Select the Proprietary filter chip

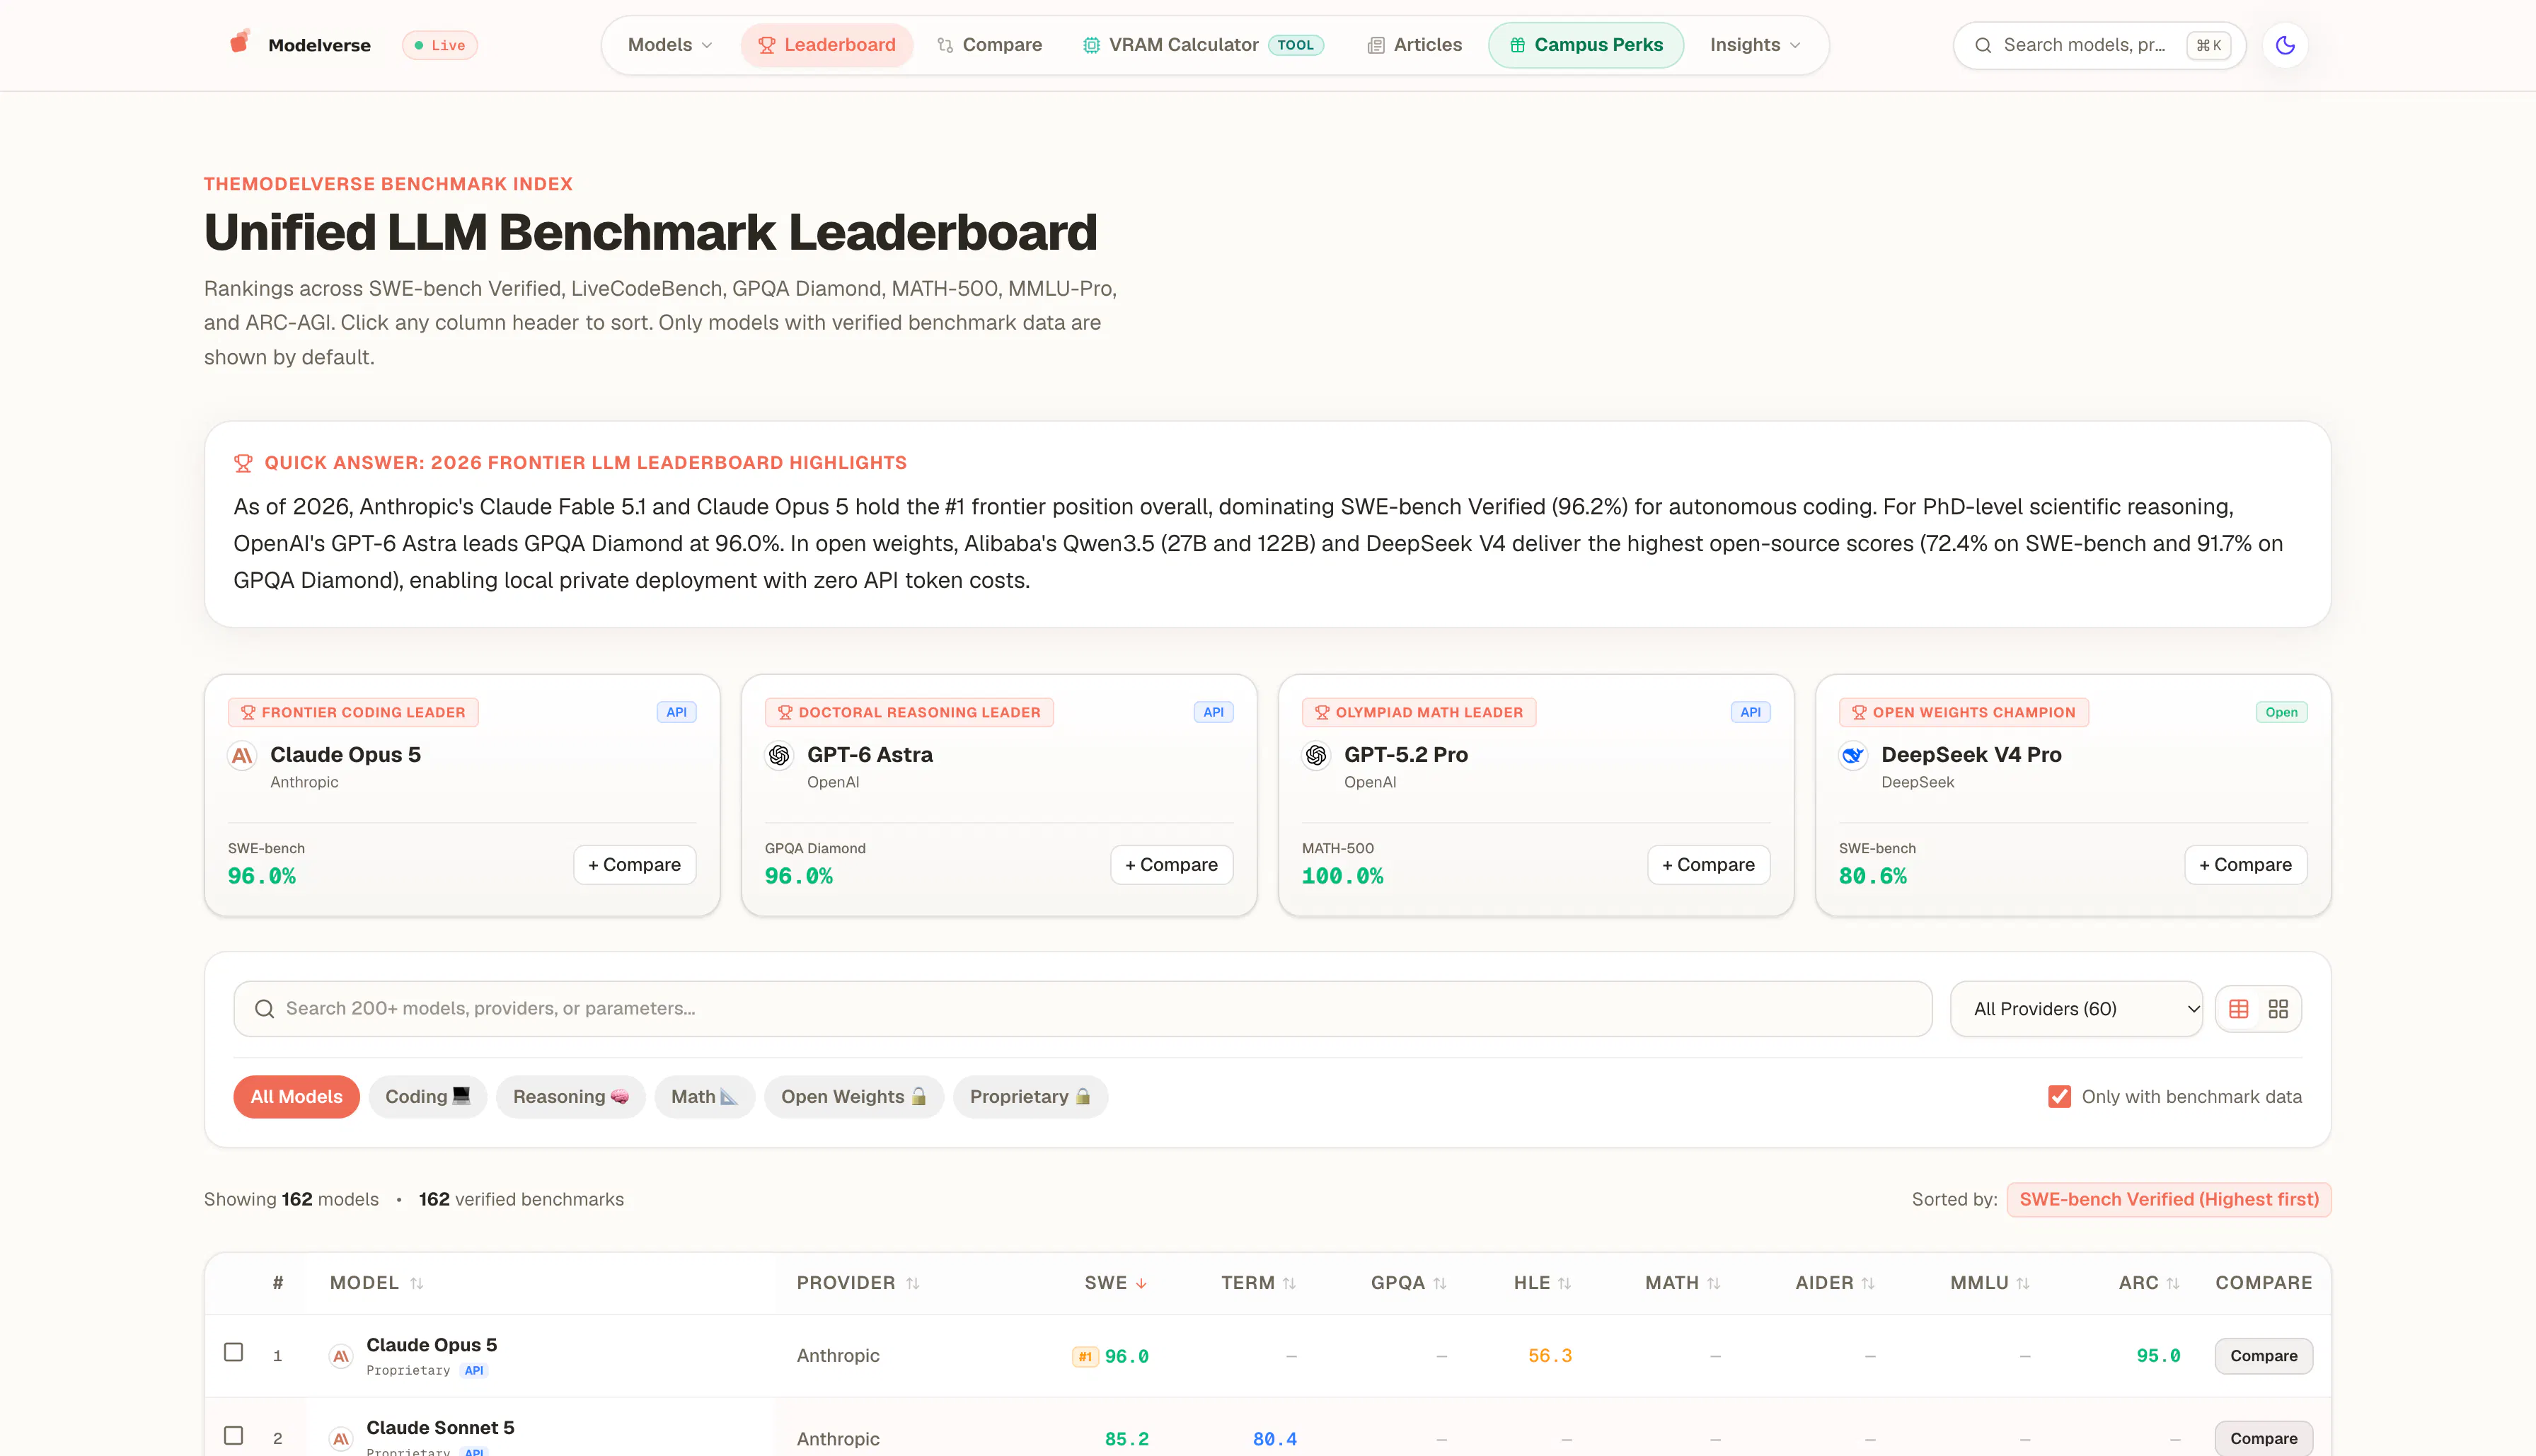click(1030, 1097)
